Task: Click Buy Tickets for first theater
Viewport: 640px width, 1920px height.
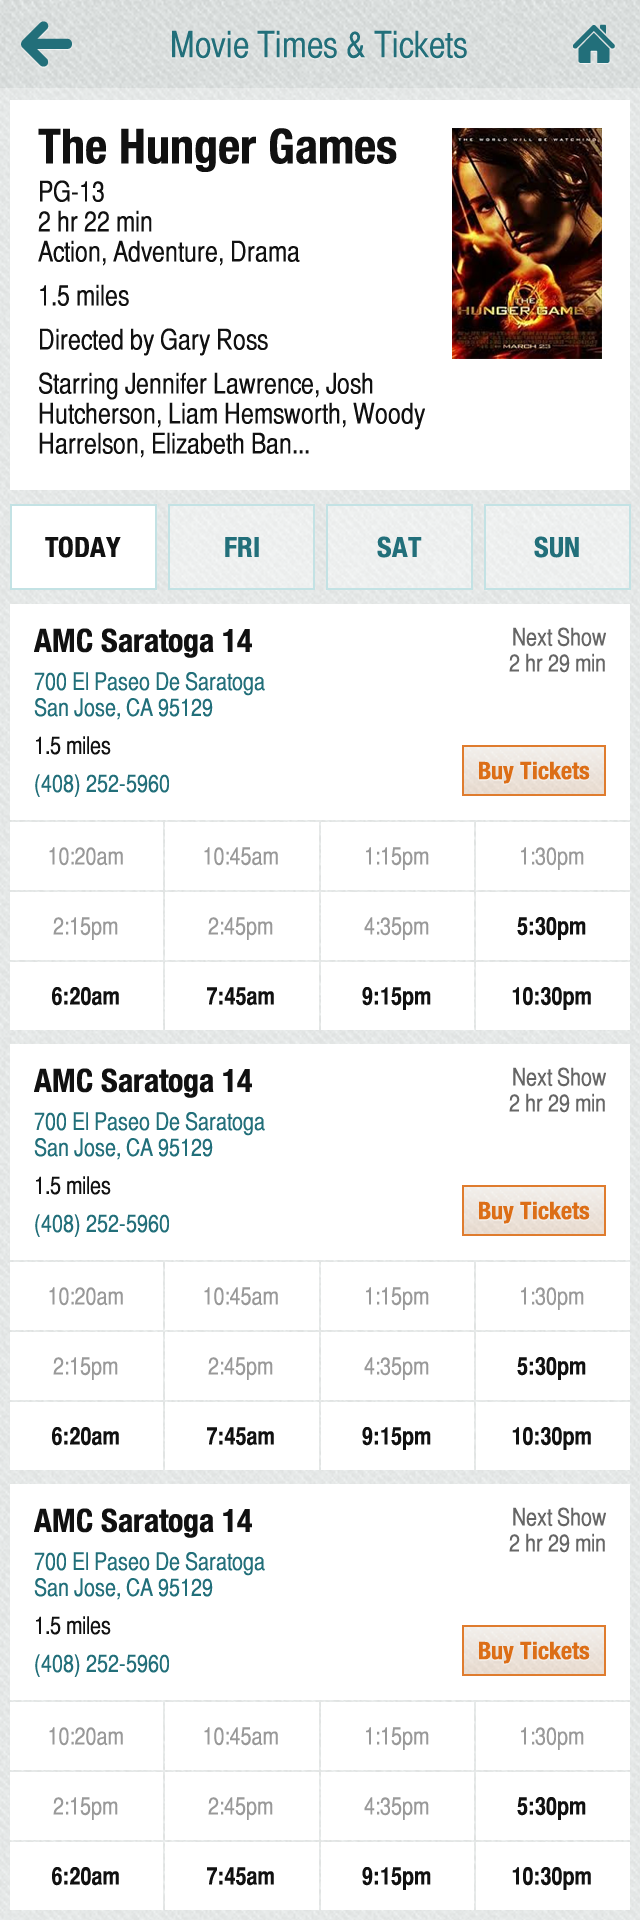Action: [x=534, y=771]
